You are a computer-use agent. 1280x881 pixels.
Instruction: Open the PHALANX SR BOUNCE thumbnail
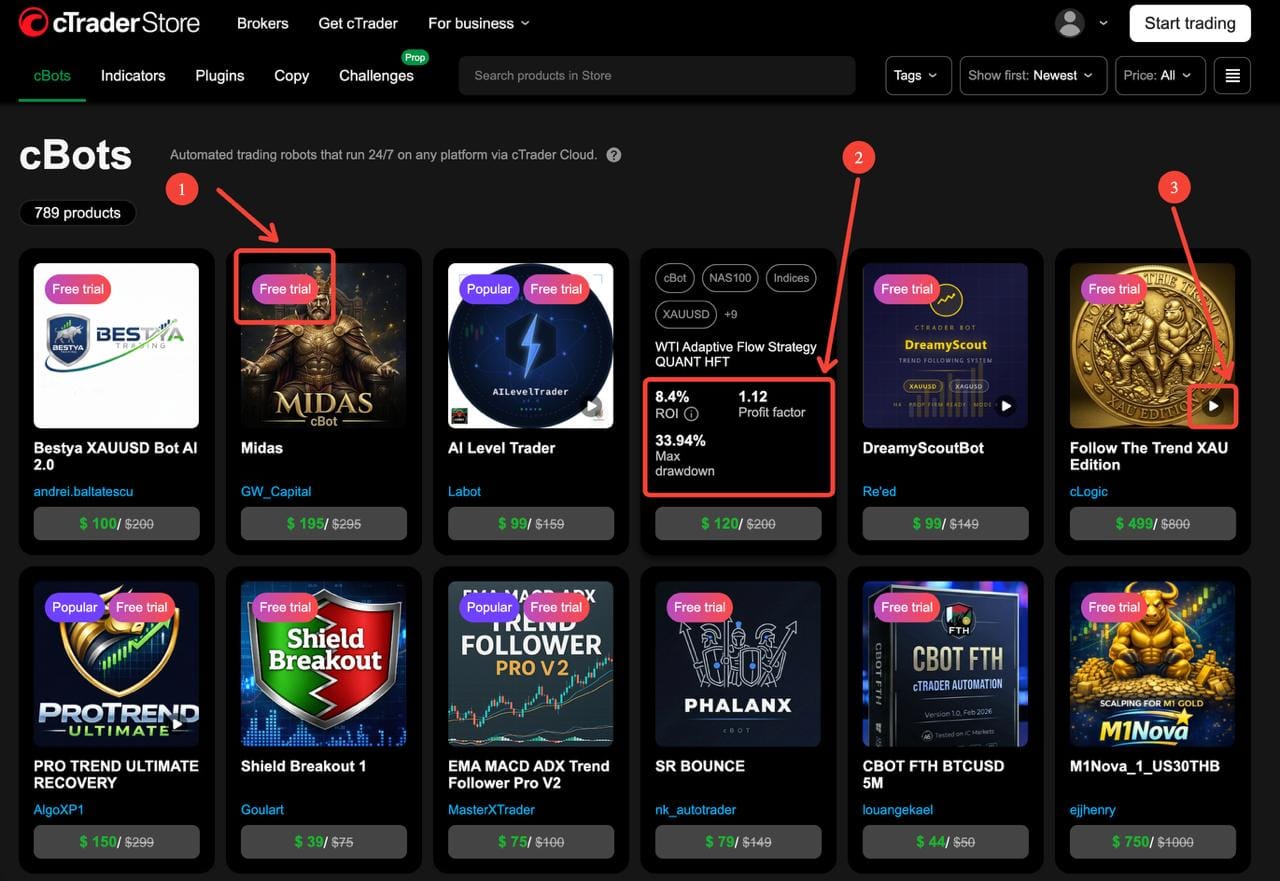738,664
